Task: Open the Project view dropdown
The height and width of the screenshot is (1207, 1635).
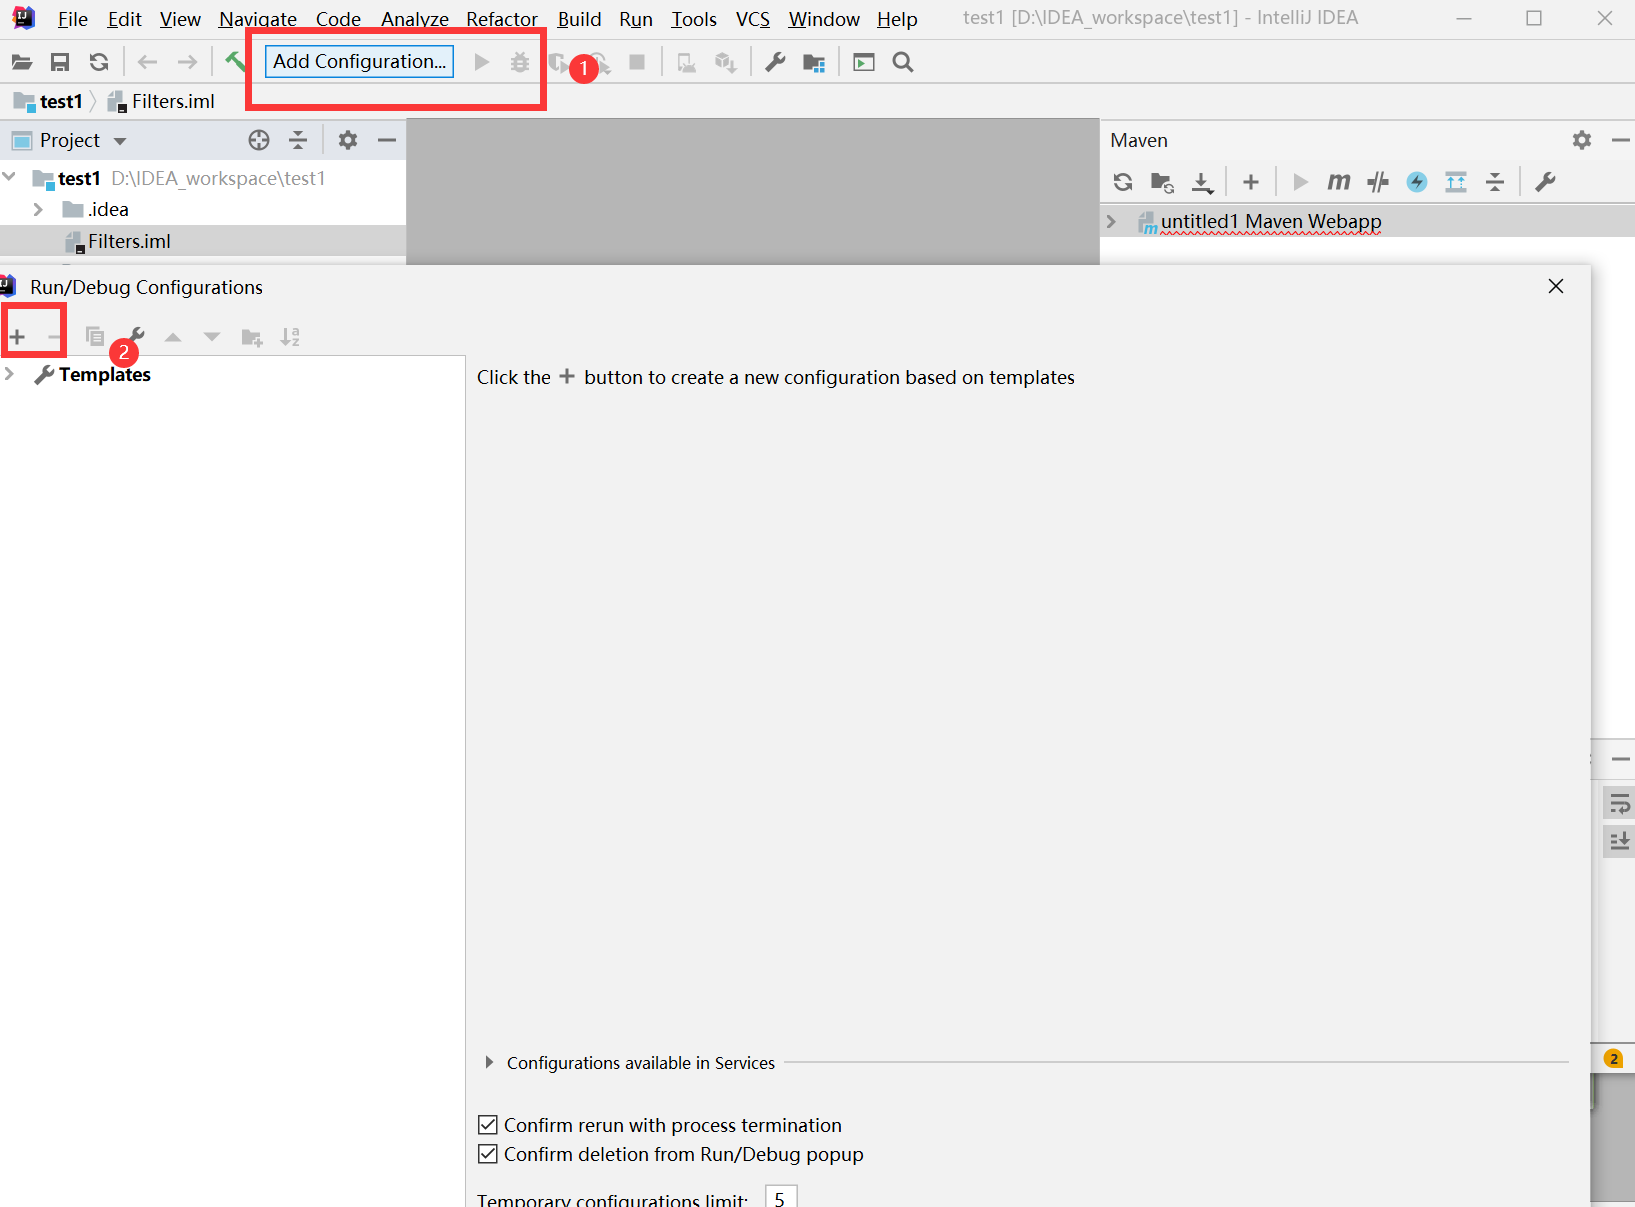Action: (120, 141)
